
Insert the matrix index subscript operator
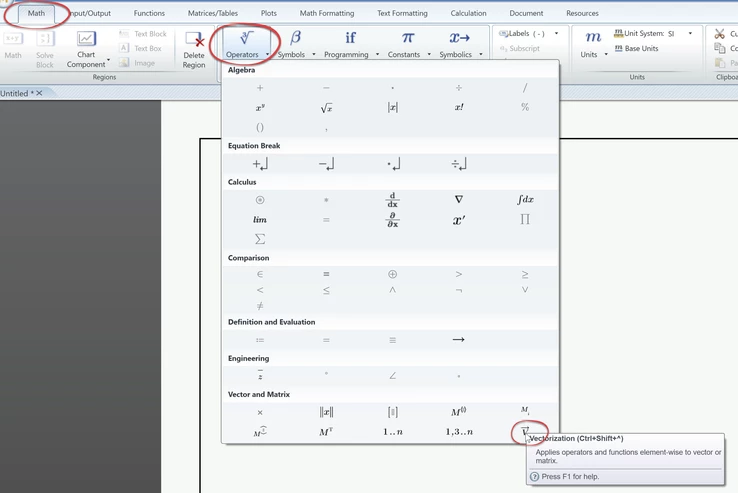pos(525,411)
